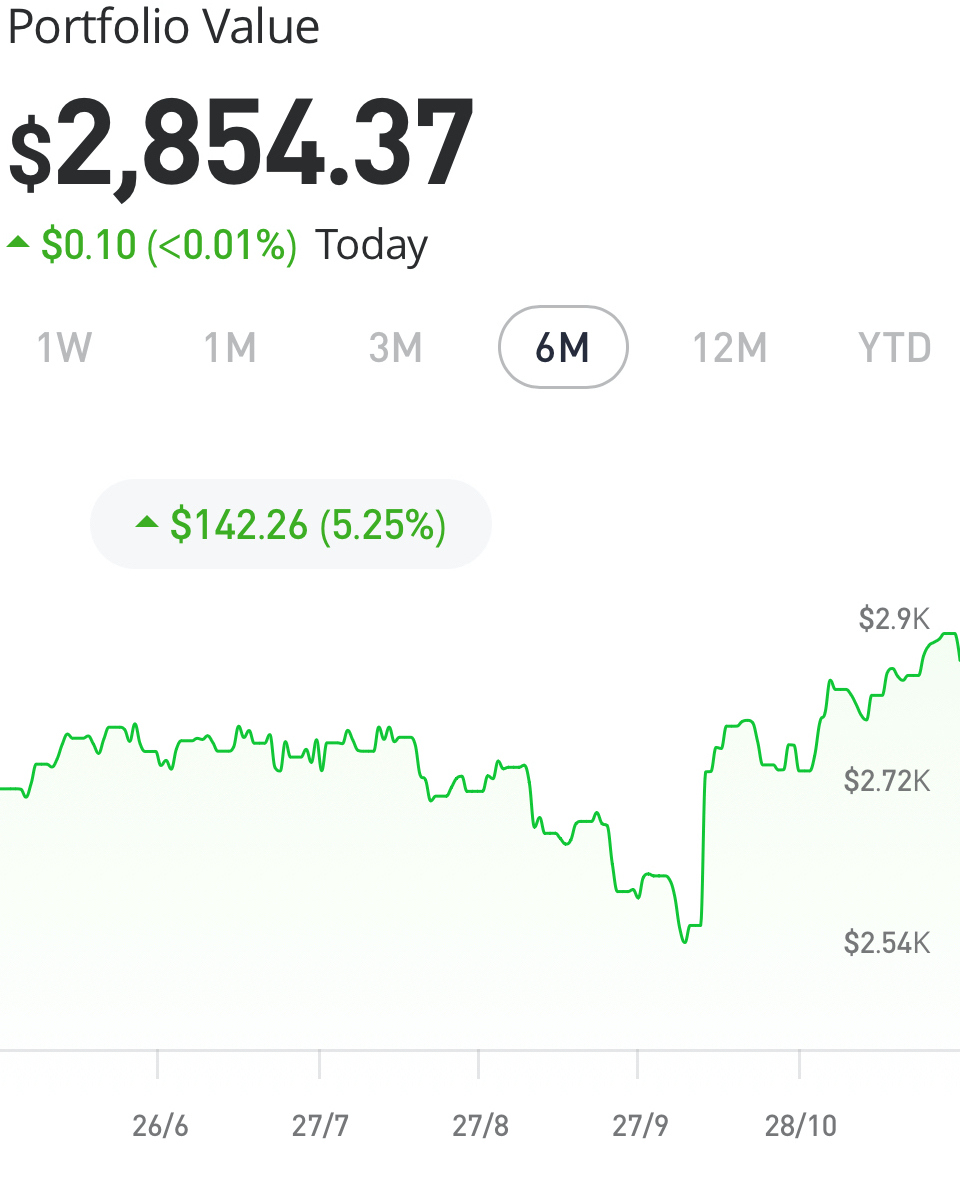The image size is (960, 1182).
Task: Show the YTD performance range
Action: (x=894, y=348)
